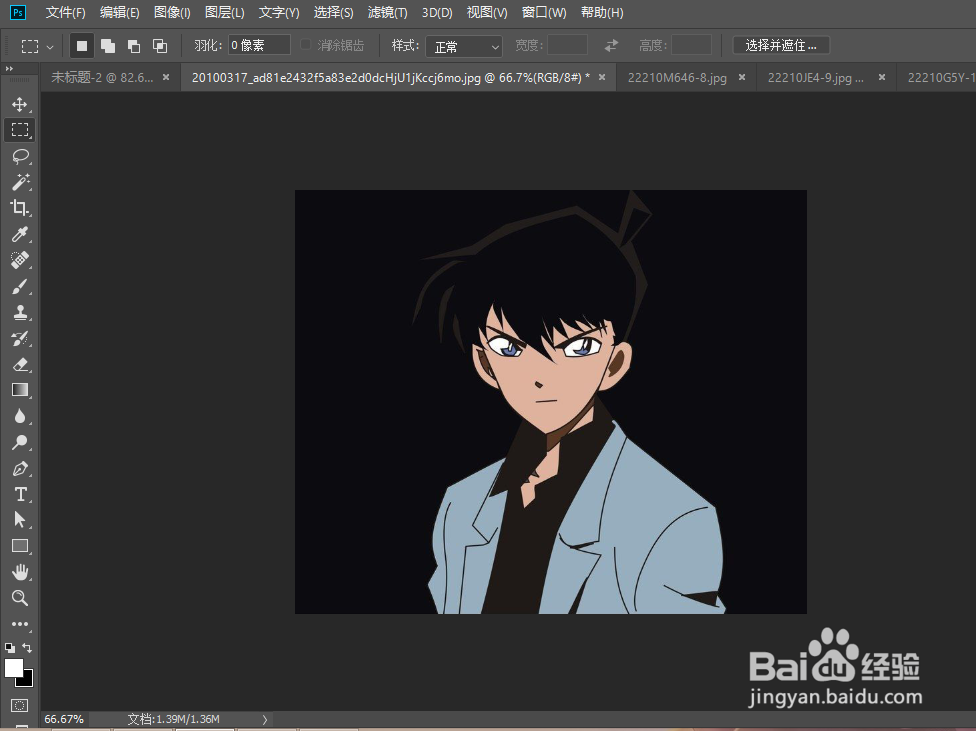The image size is (976, 731).
Task: Click the 羽化 feather value field
Action: 259,45
